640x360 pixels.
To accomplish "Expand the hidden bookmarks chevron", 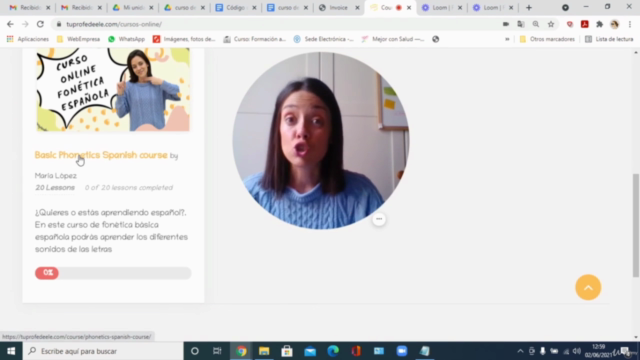I will tap(507, 39).
